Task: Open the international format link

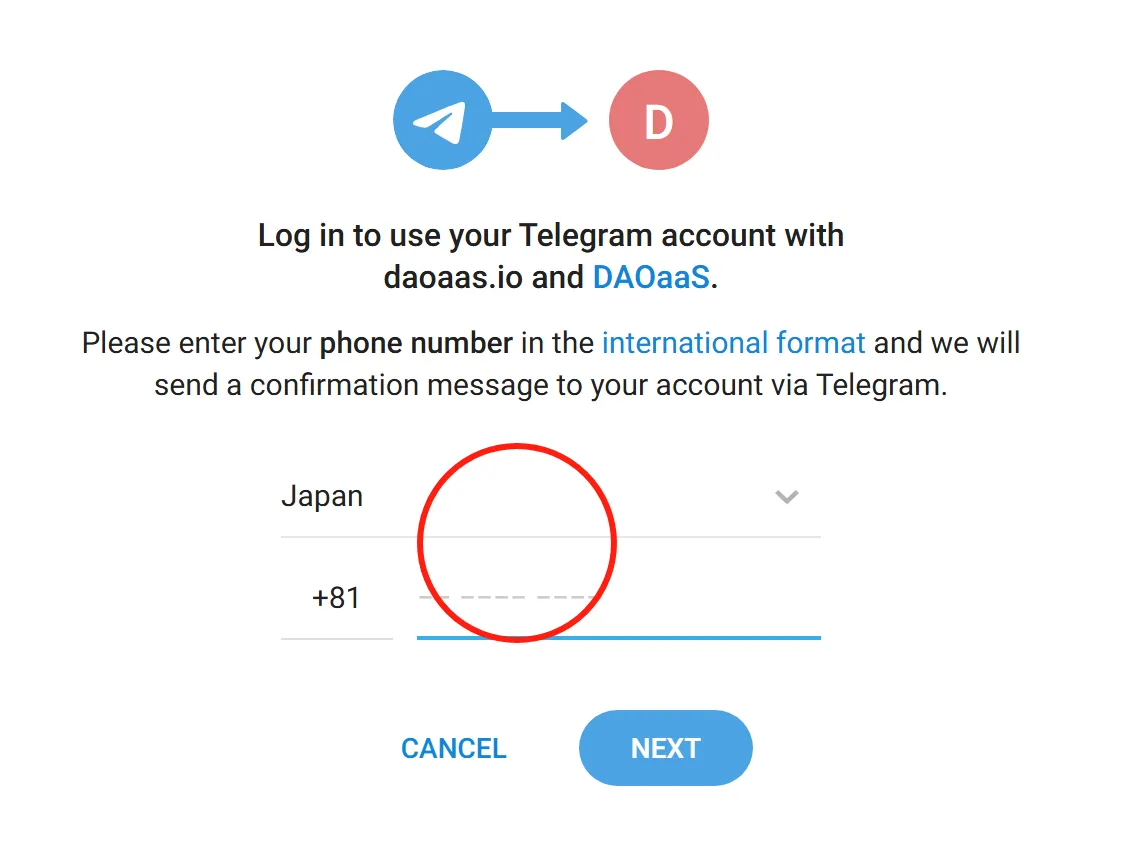Action: click(x=733, y=343)
